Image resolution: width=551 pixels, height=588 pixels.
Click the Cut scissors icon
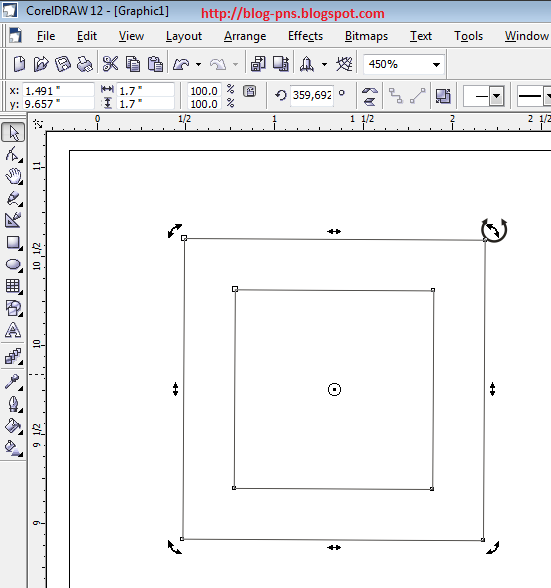coord(110,64)
